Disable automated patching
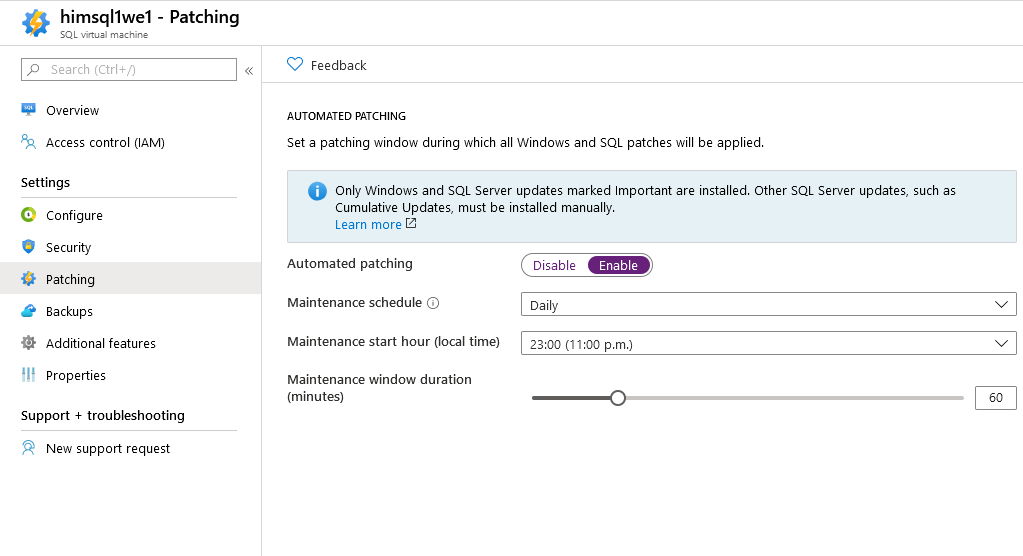Screen dimensions: 1023x556 click(554, 265)
